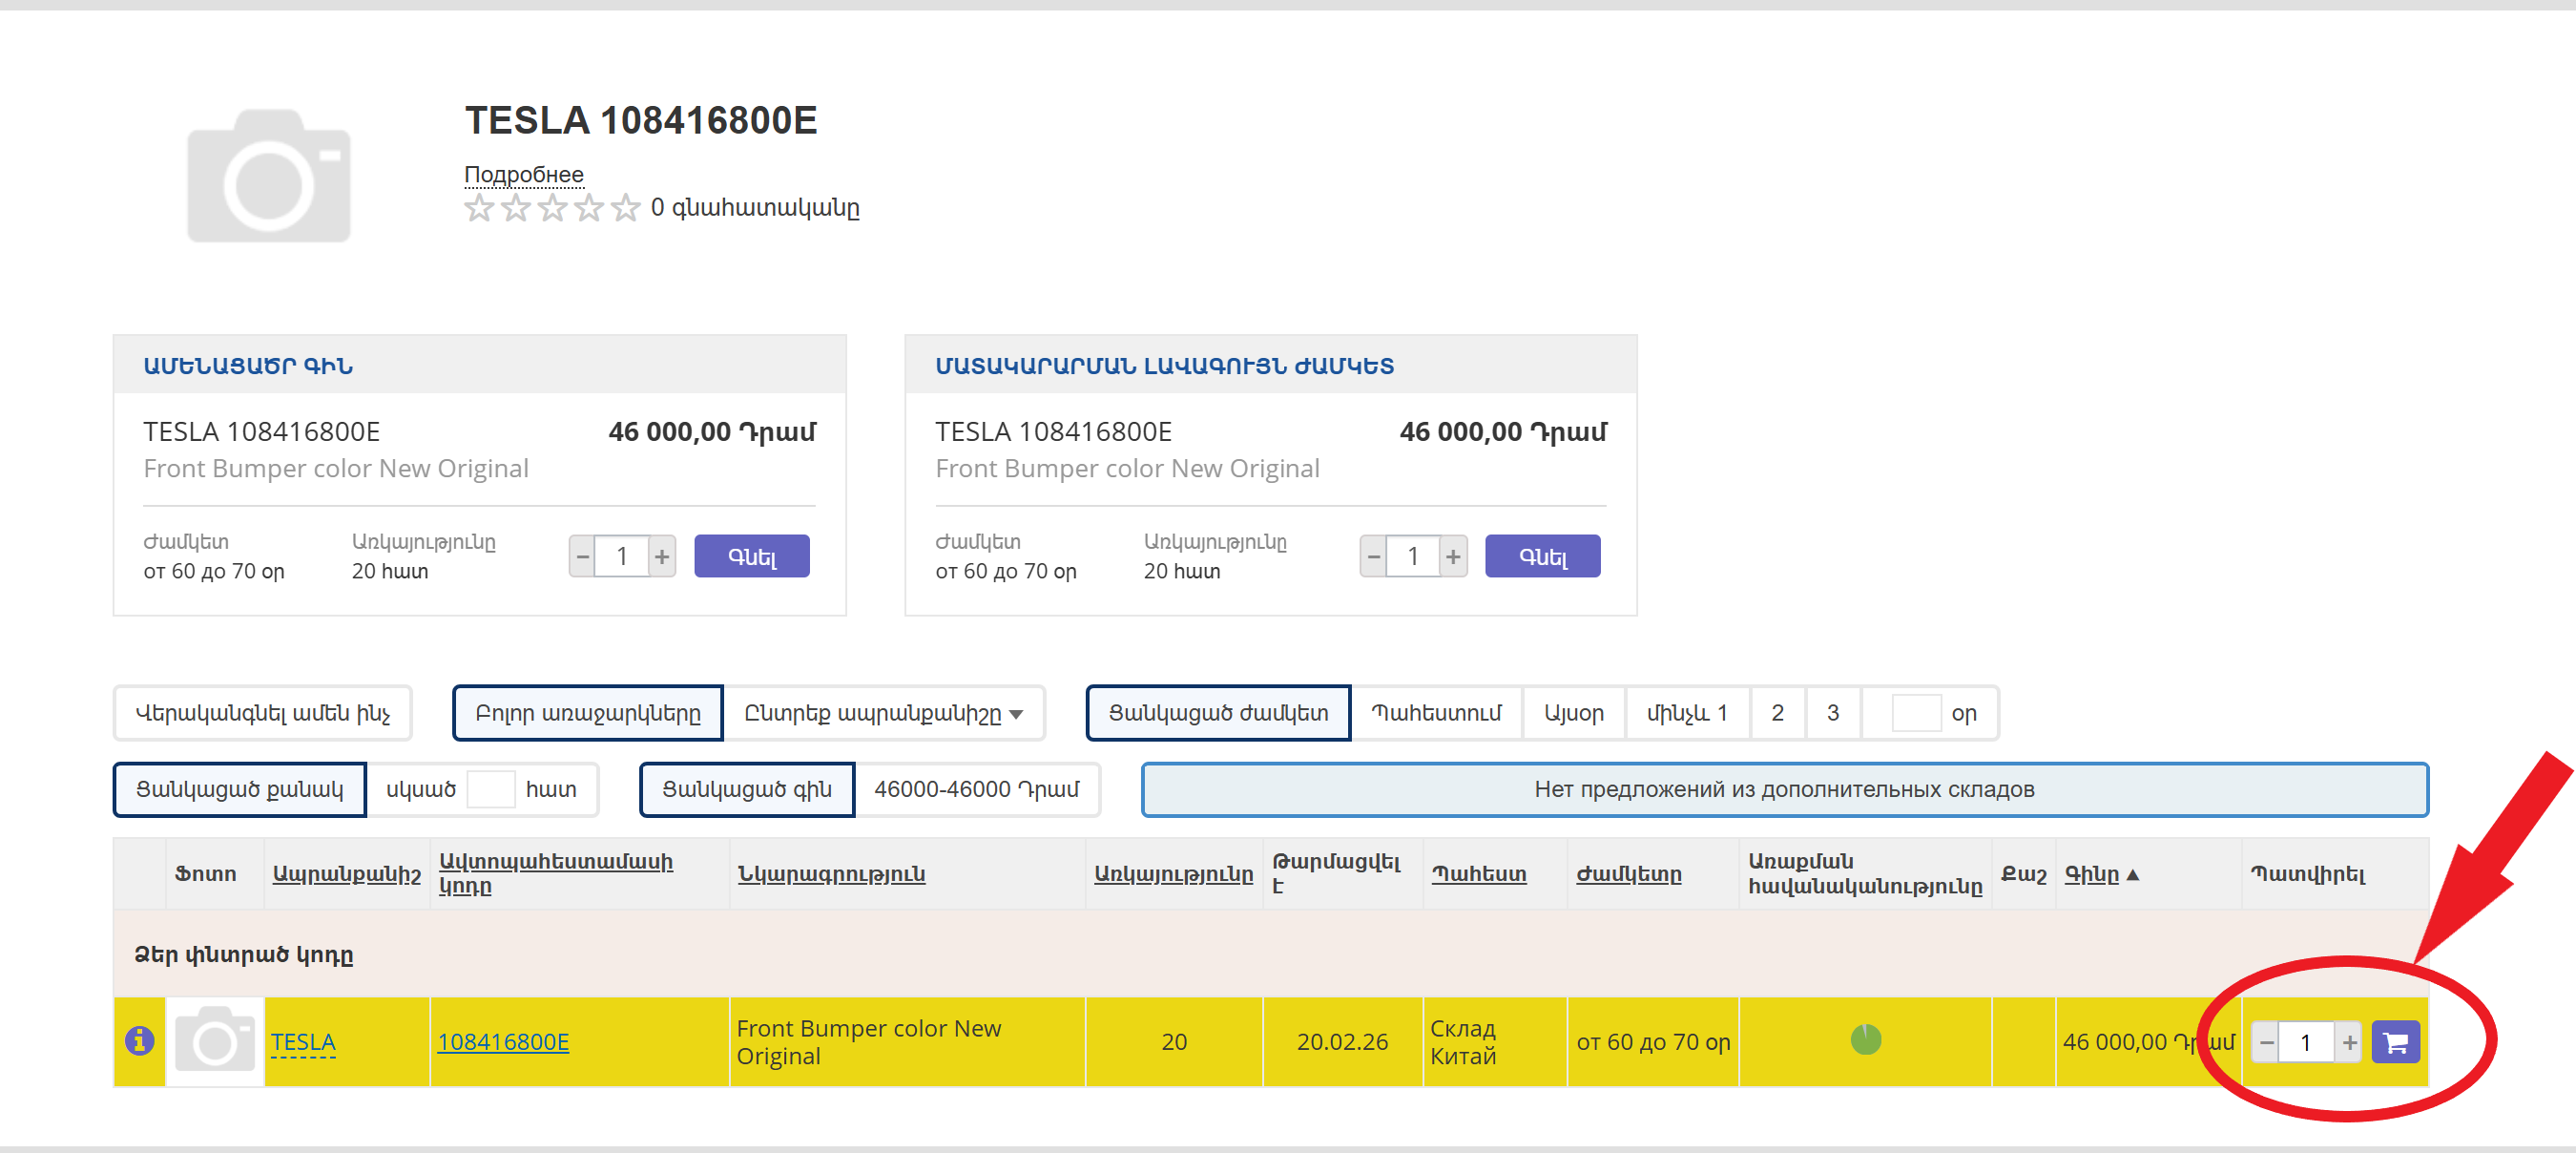Screen dimensions: 2576x1153
Task: Click the buy button in the best delivery card
Action: (x=1542, y=556)
